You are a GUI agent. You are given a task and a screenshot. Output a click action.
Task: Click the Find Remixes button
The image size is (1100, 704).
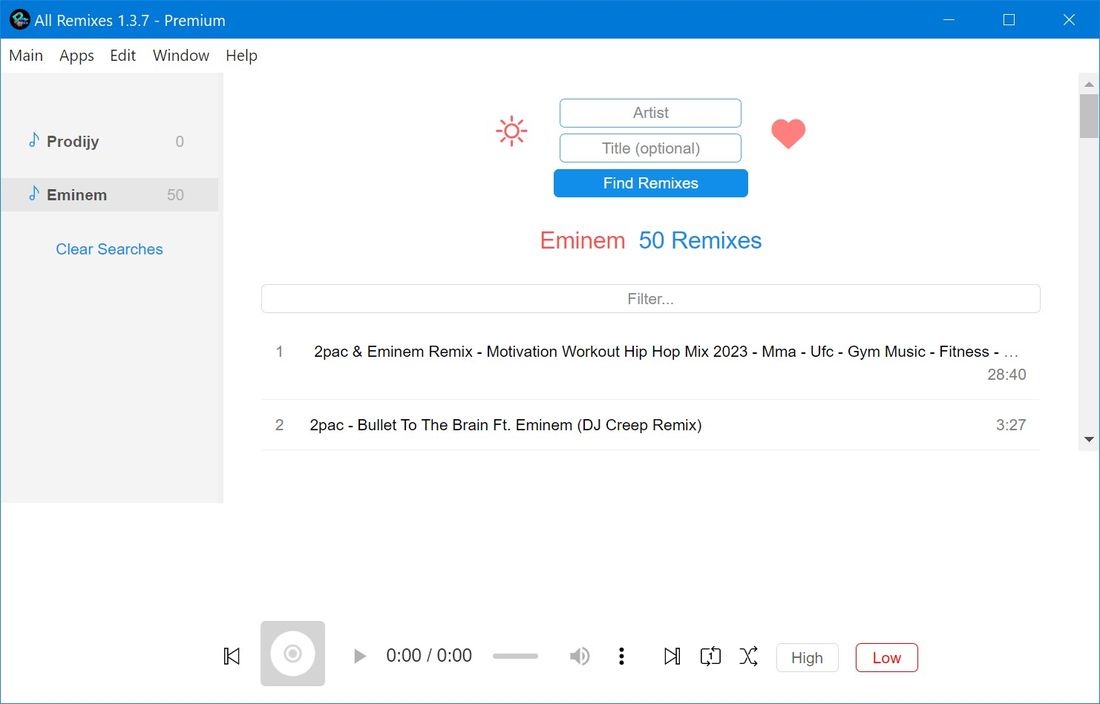click(650, 183)
